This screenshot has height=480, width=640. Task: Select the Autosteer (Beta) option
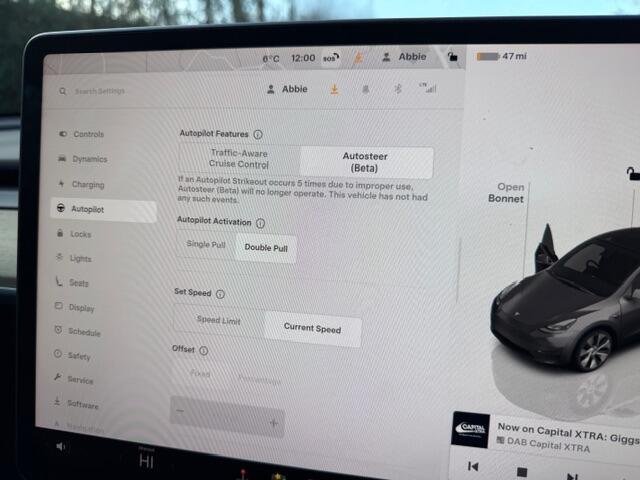tap(366, 163)
